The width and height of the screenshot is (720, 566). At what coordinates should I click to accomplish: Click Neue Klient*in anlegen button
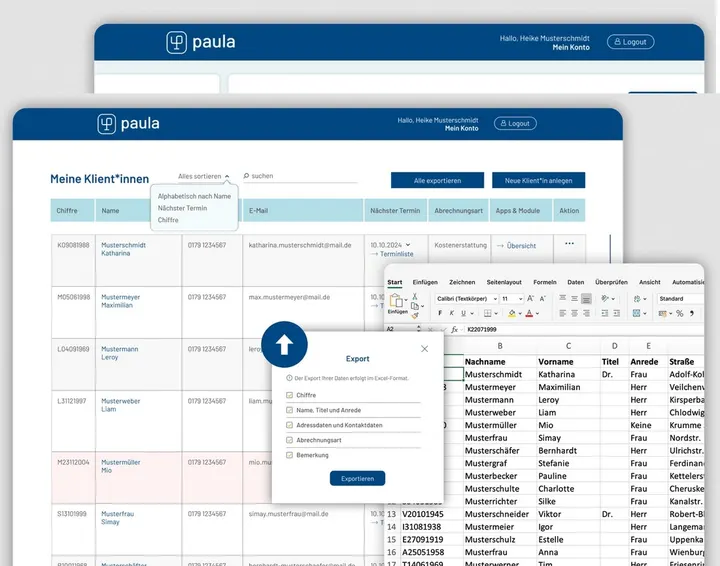pos(539,180)
